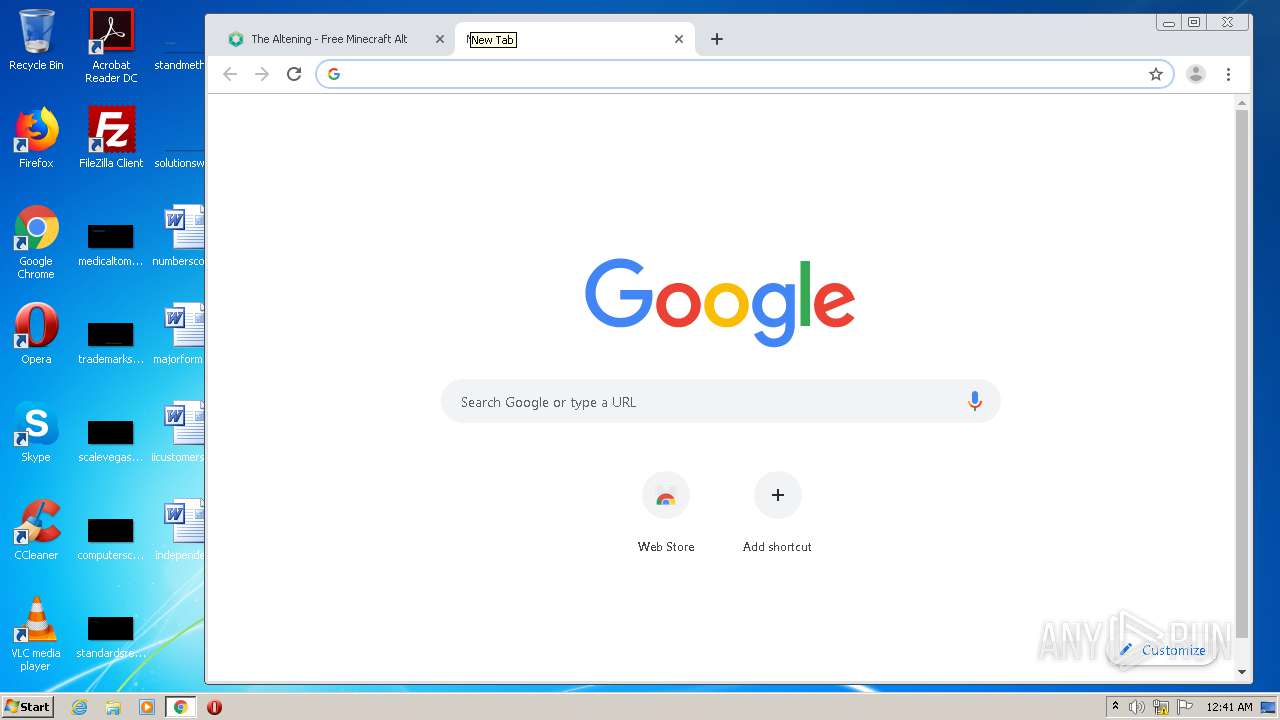Open Acrobat Reader DC desktop shortcut
This screenshot has width=1280, height=720.
(x=111, y=45)
